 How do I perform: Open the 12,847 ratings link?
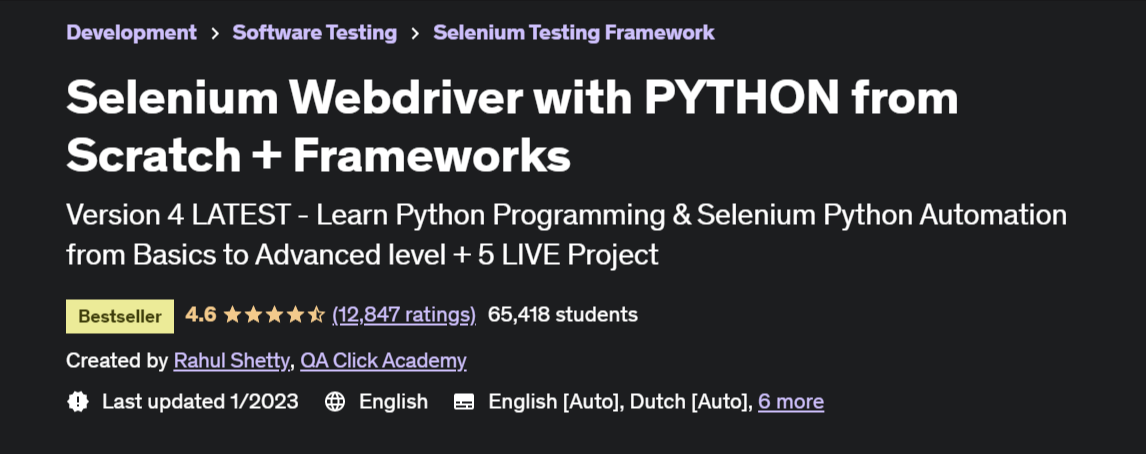point(403,315)
